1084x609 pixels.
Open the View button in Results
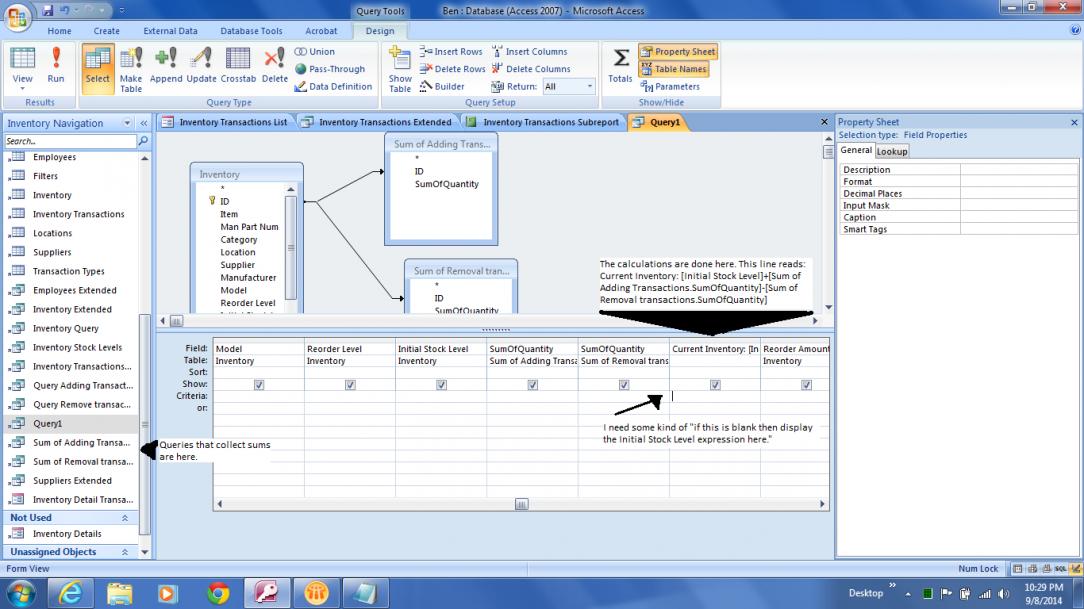(22, 68)
